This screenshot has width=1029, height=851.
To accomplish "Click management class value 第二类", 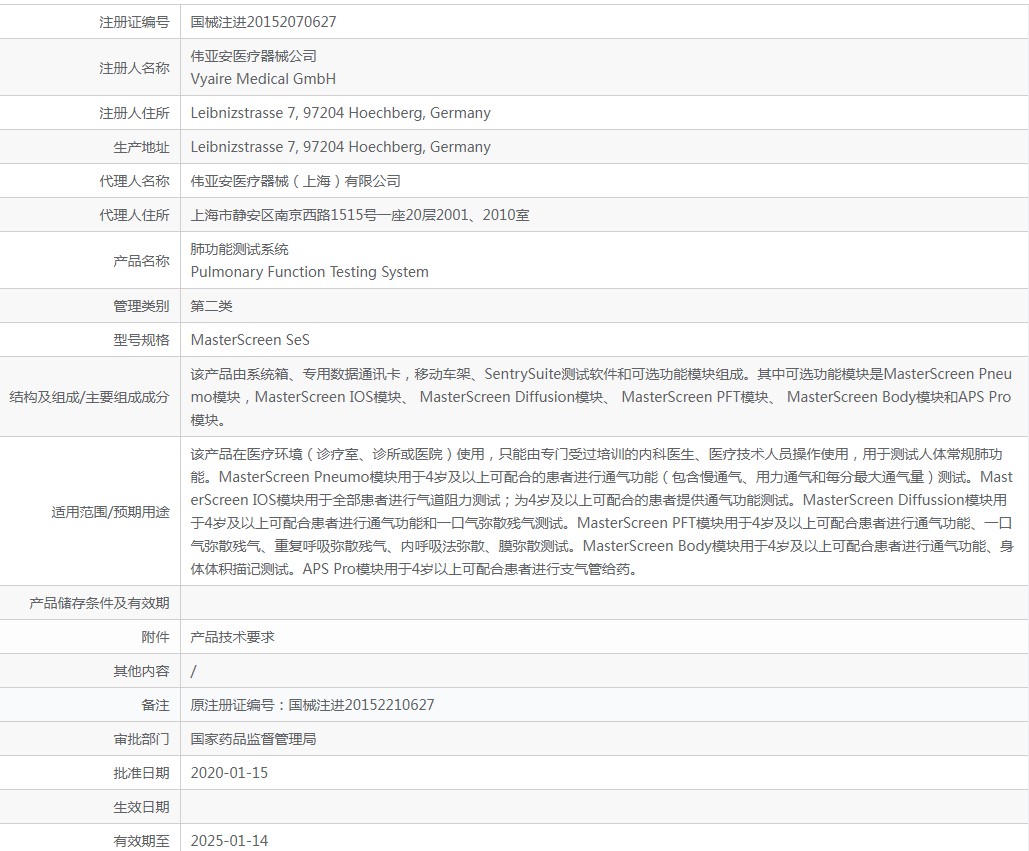I will coord(211,306).
